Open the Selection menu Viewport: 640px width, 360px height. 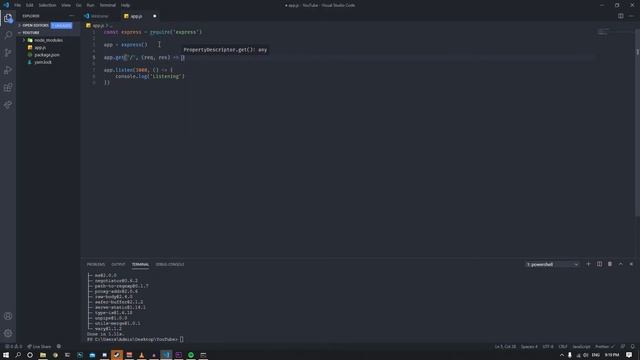[47, 5]
